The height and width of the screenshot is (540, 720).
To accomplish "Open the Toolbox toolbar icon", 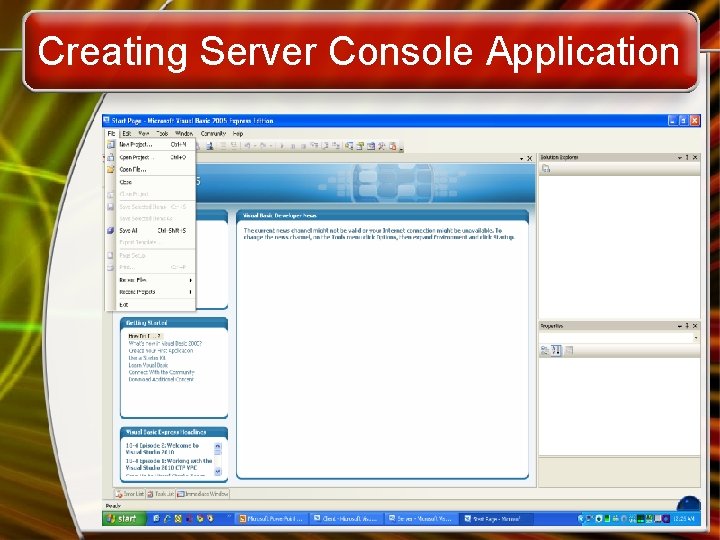I will click(x=382, y=146).
